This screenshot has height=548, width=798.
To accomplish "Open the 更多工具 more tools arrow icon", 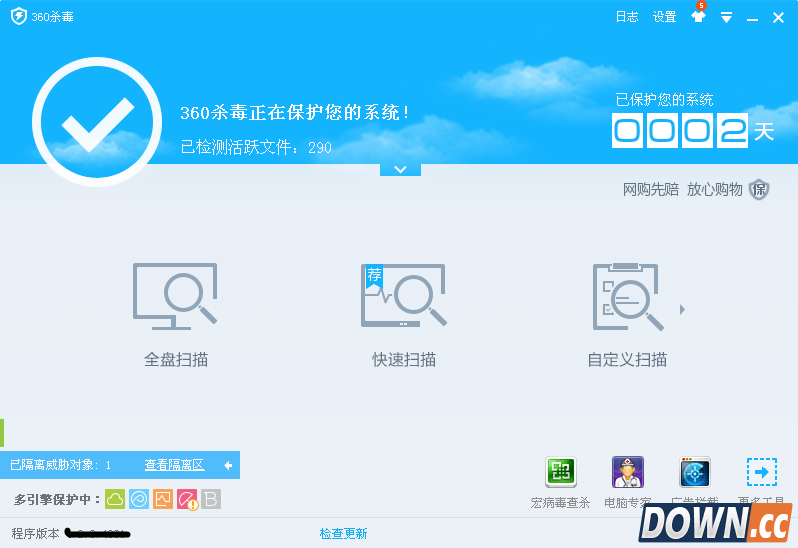I will click(x=762, y=472).
